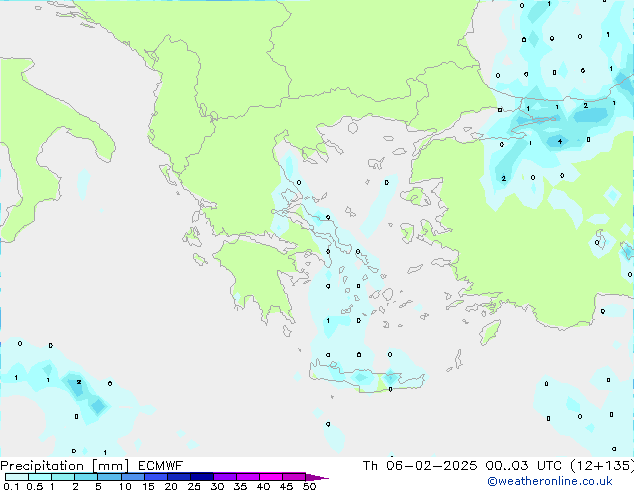Select the 40–45 mm pink legend swatch

point(271,477)
